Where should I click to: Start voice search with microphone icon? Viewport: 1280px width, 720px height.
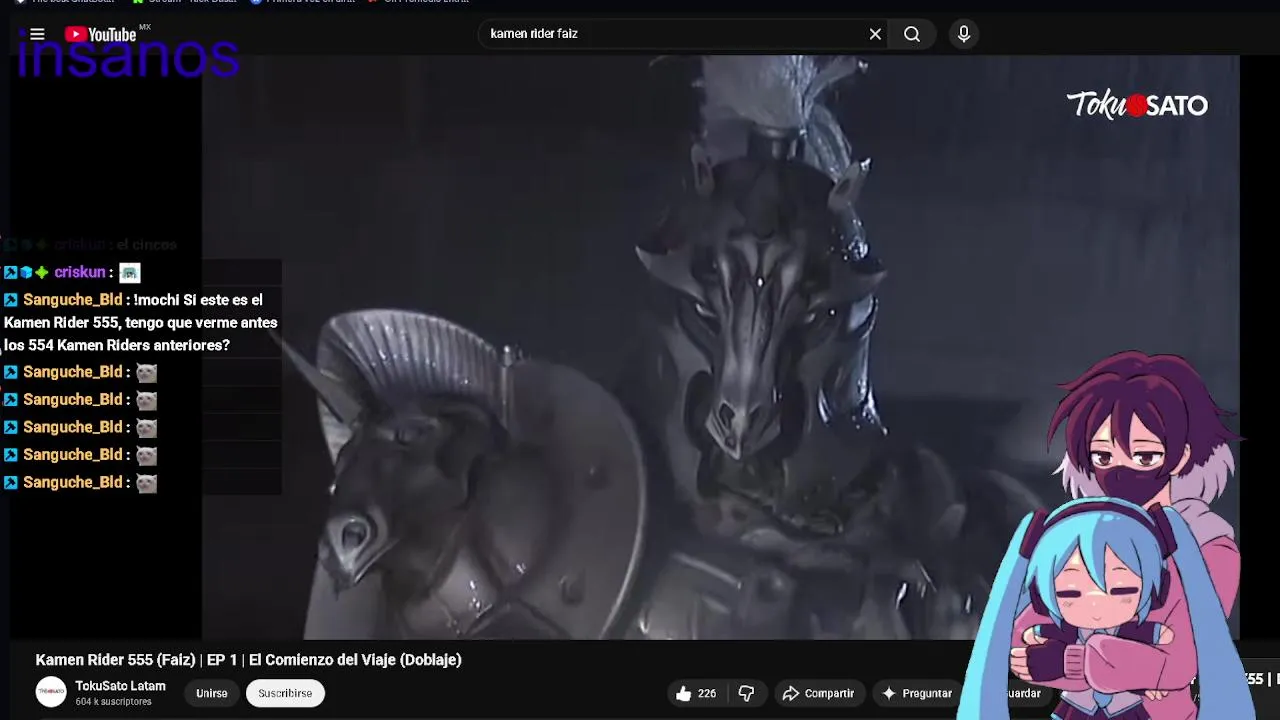(964, 34)
